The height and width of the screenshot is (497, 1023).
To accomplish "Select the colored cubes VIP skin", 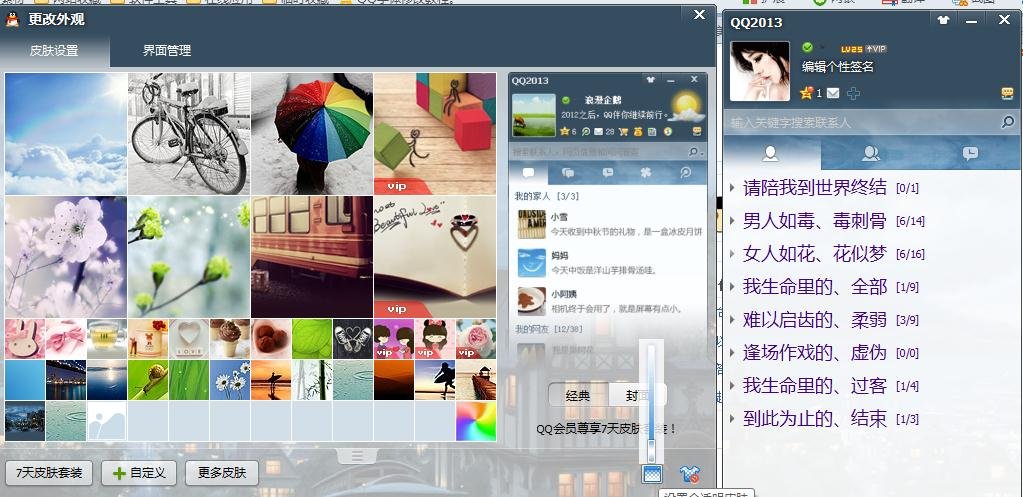I will (435, 134).
